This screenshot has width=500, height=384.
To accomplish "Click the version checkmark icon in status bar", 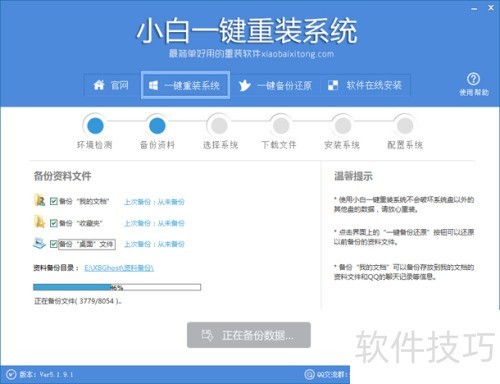I will click(x=11, y=374).
